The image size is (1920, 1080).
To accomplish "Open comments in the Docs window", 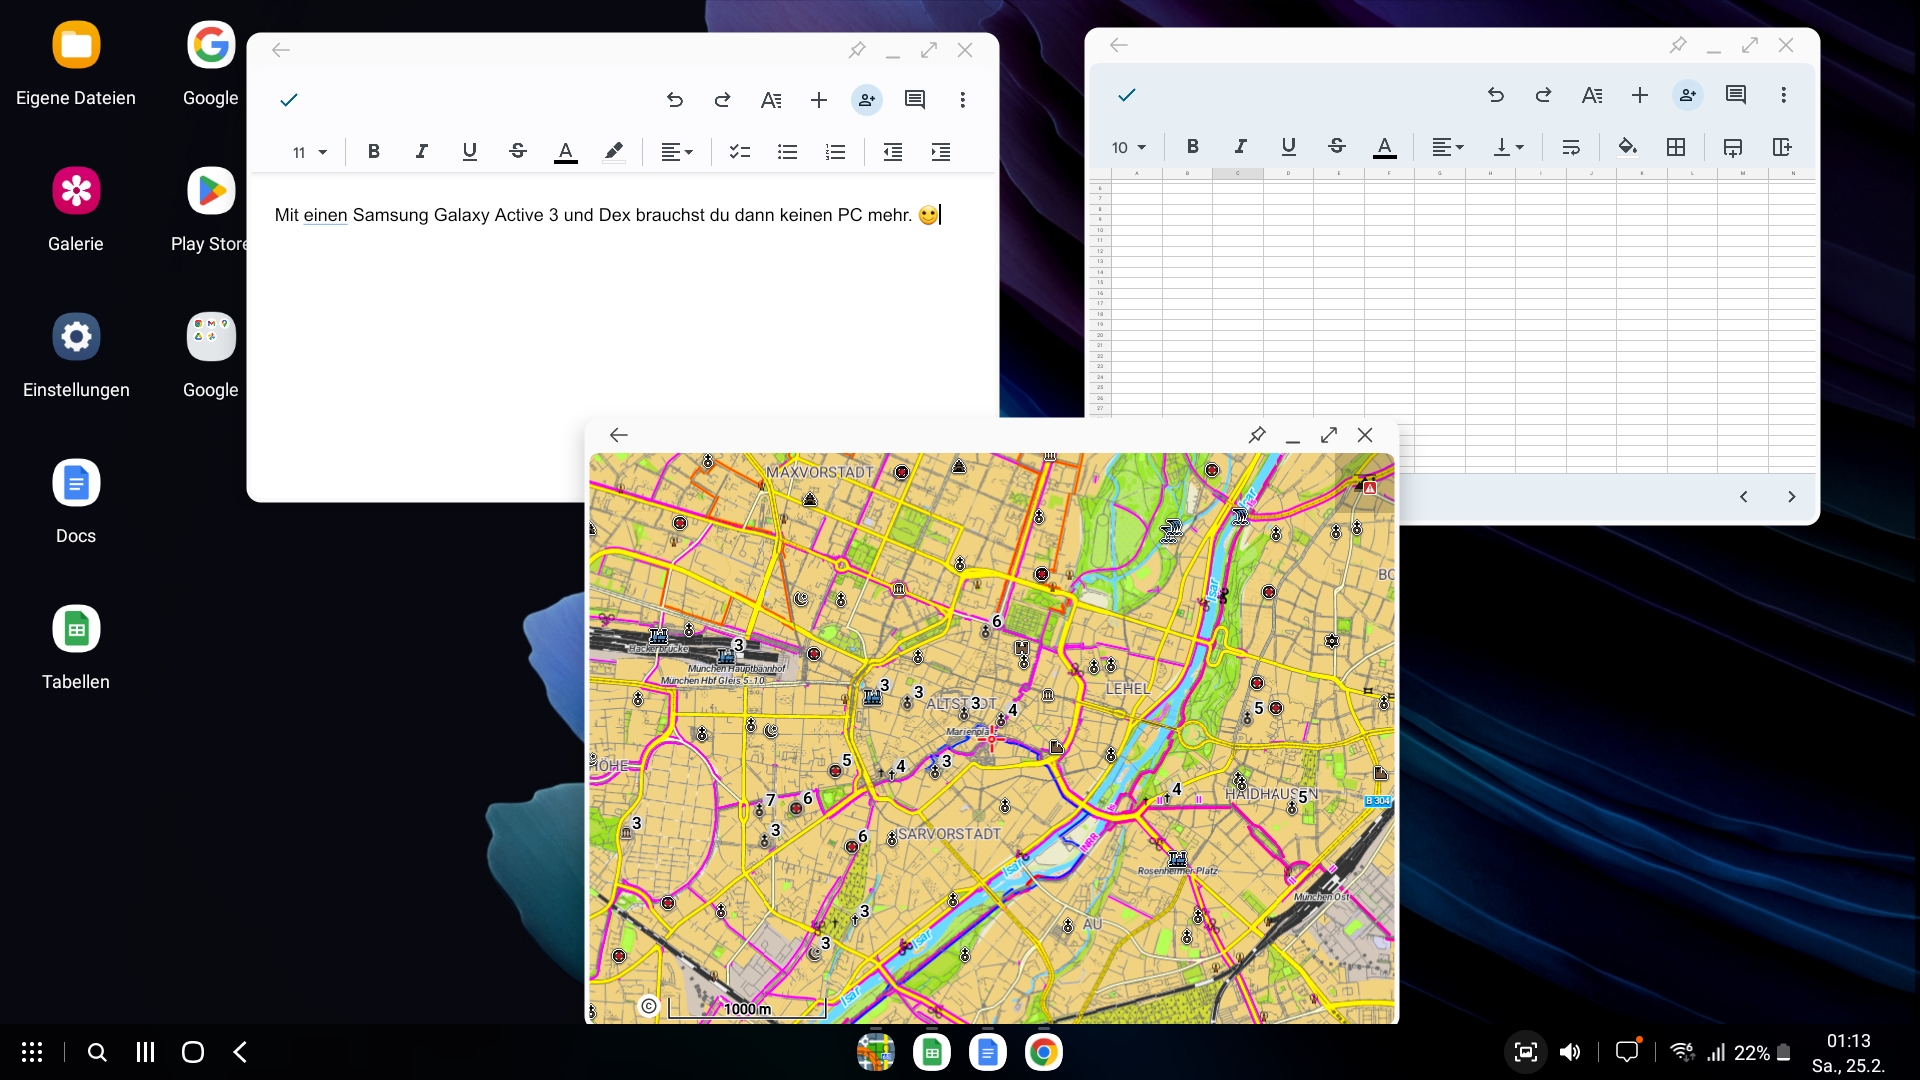I will [x=915, y=100].
